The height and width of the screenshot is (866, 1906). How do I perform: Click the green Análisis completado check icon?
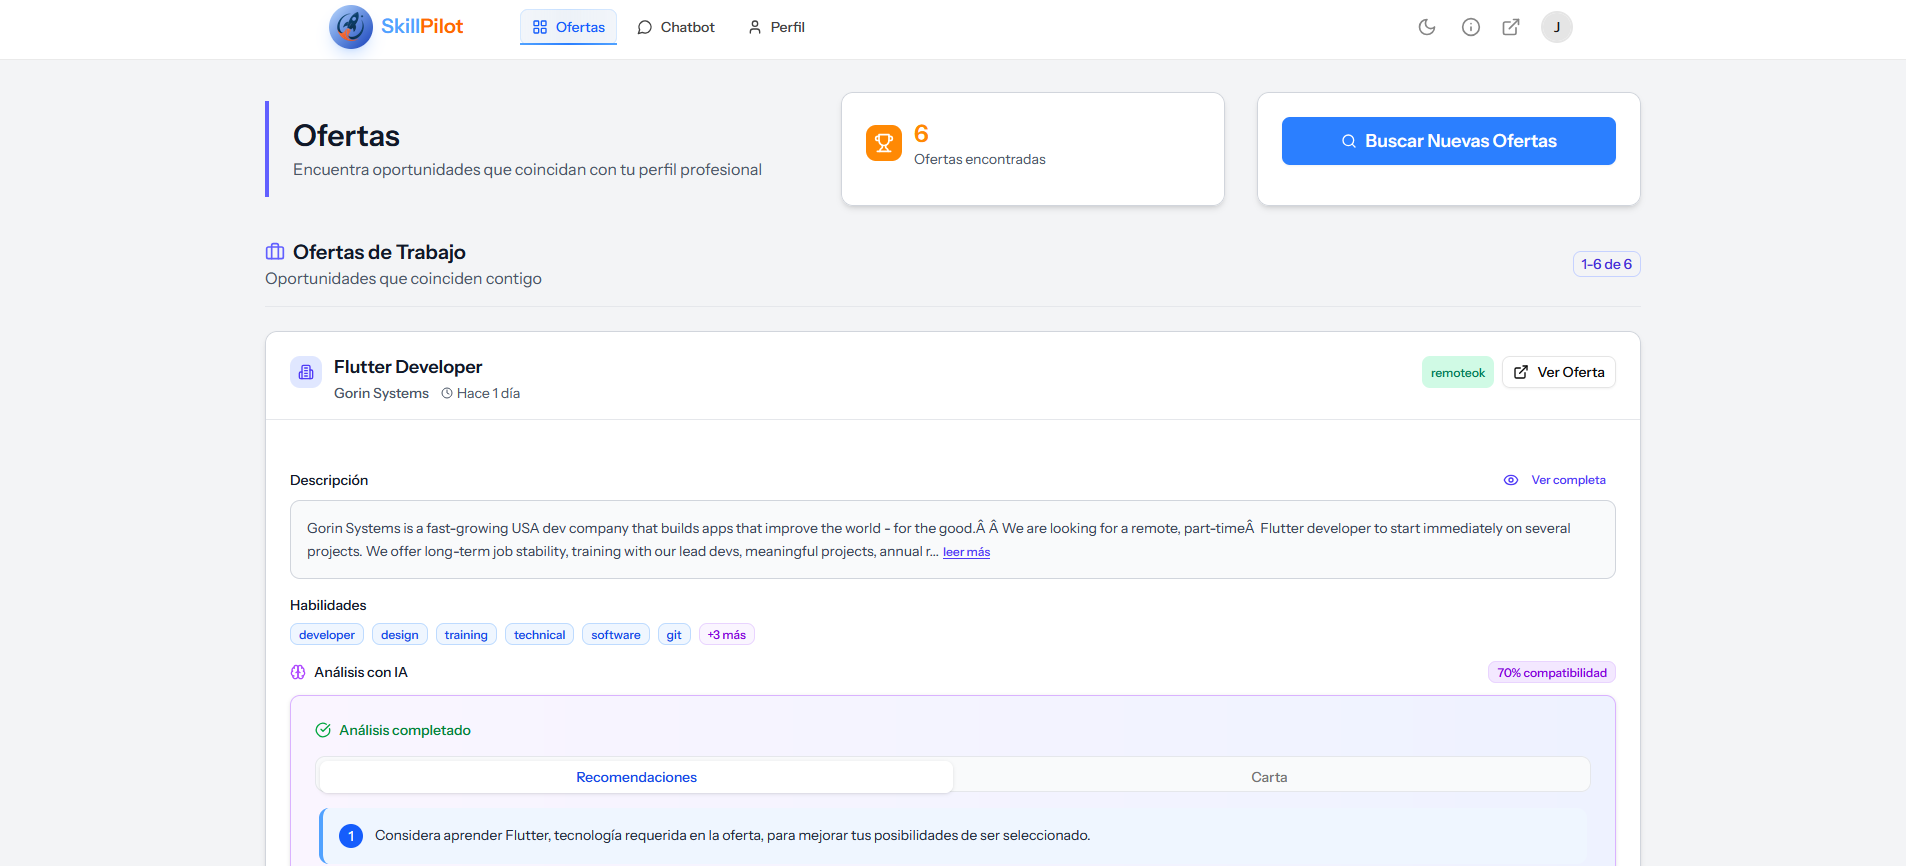(x=323, y=731)
